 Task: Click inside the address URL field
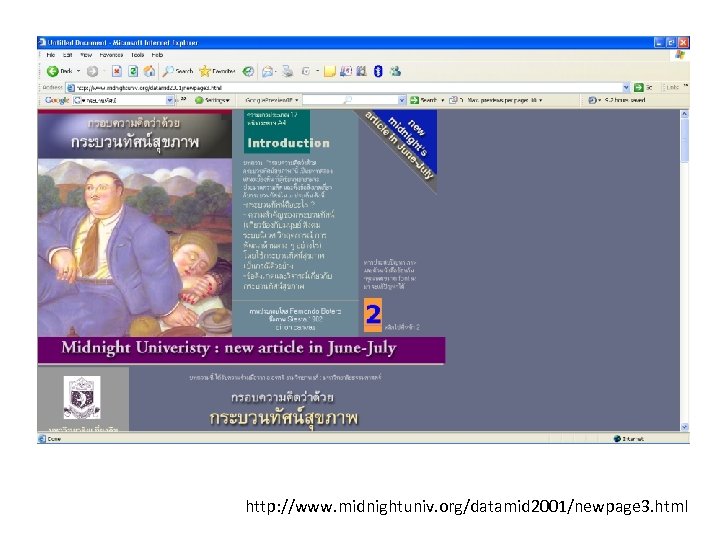(349, 87)
